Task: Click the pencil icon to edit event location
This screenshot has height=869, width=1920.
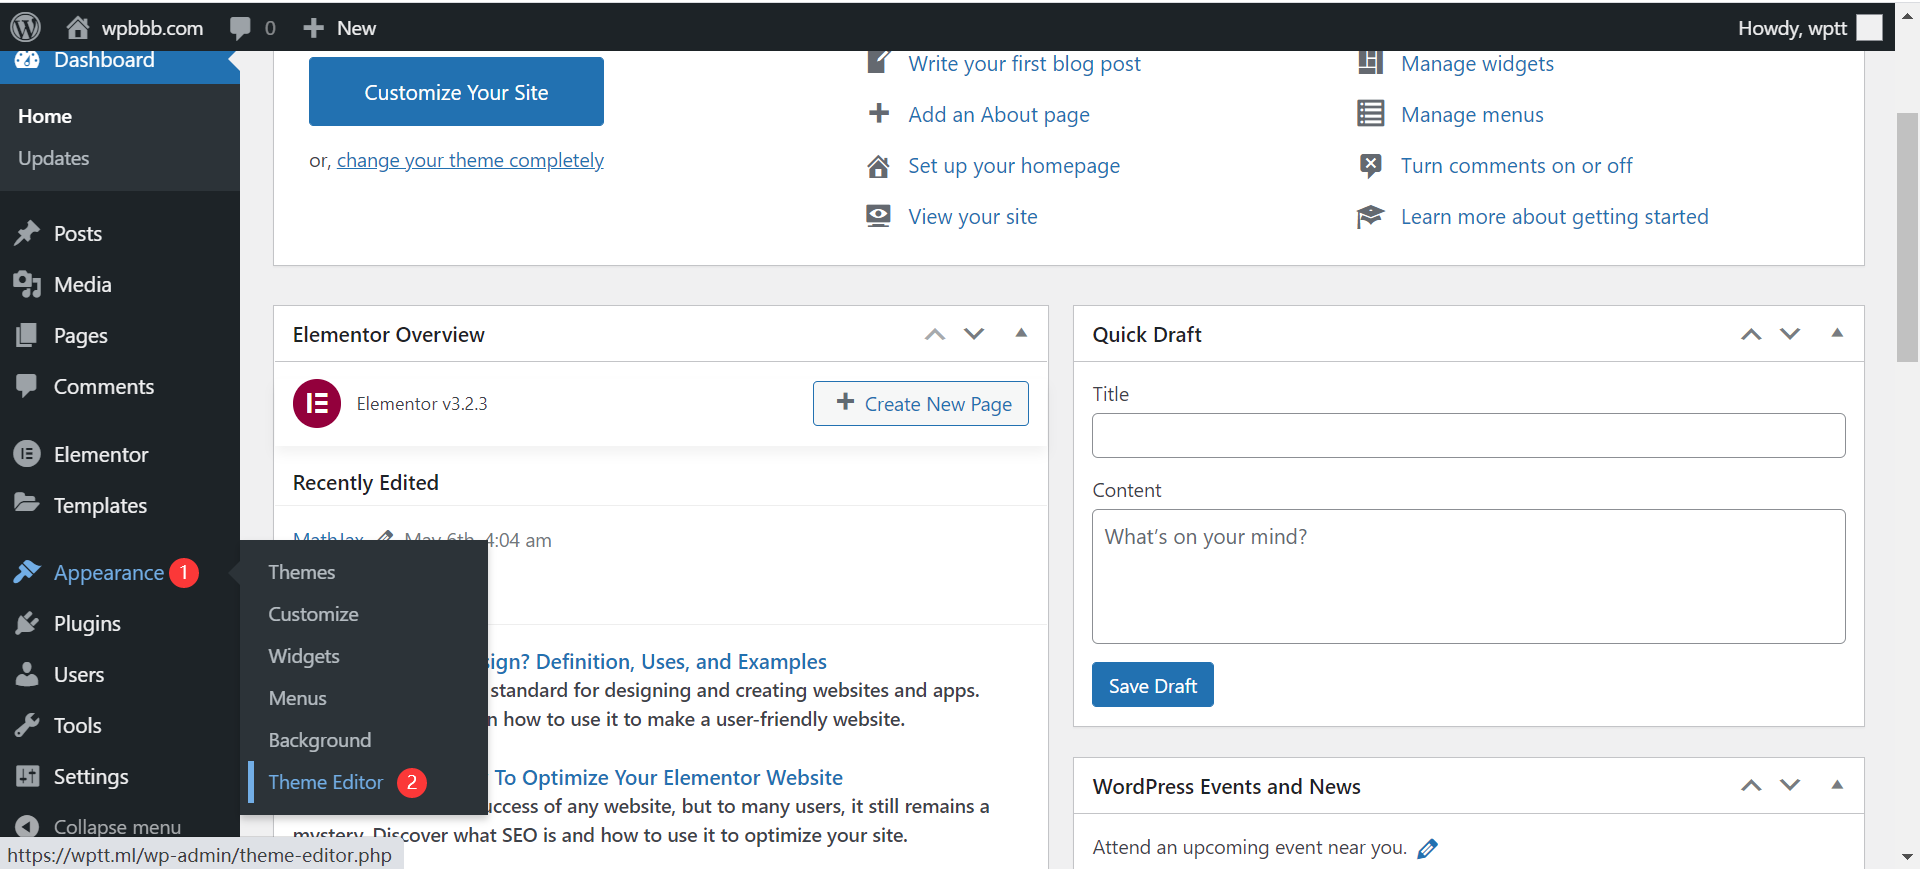Action: [1427, 848]
